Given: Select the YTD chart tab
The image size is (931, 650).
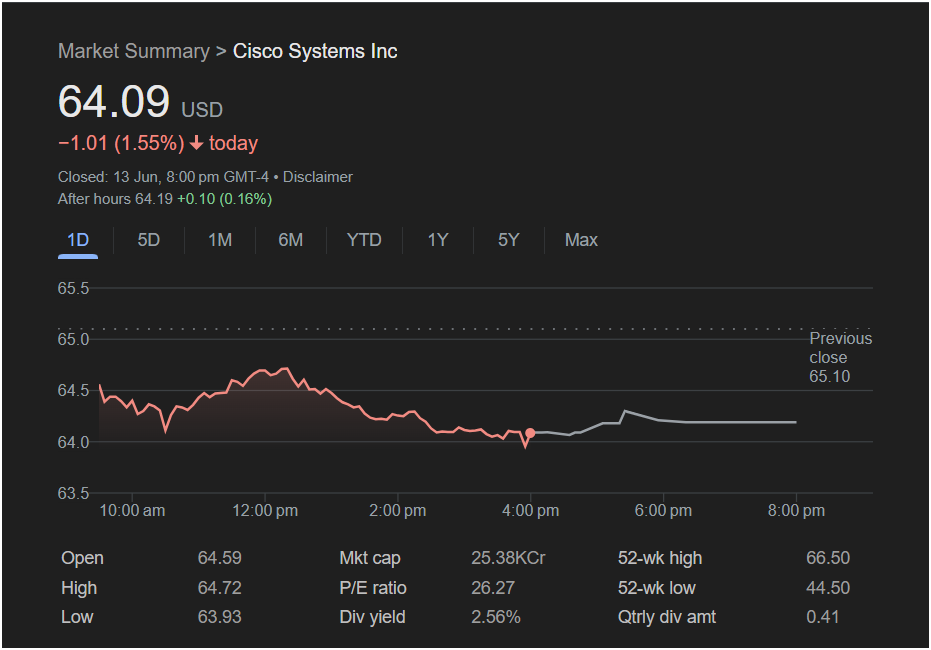Looking at the screenshot, I should 364,240.
